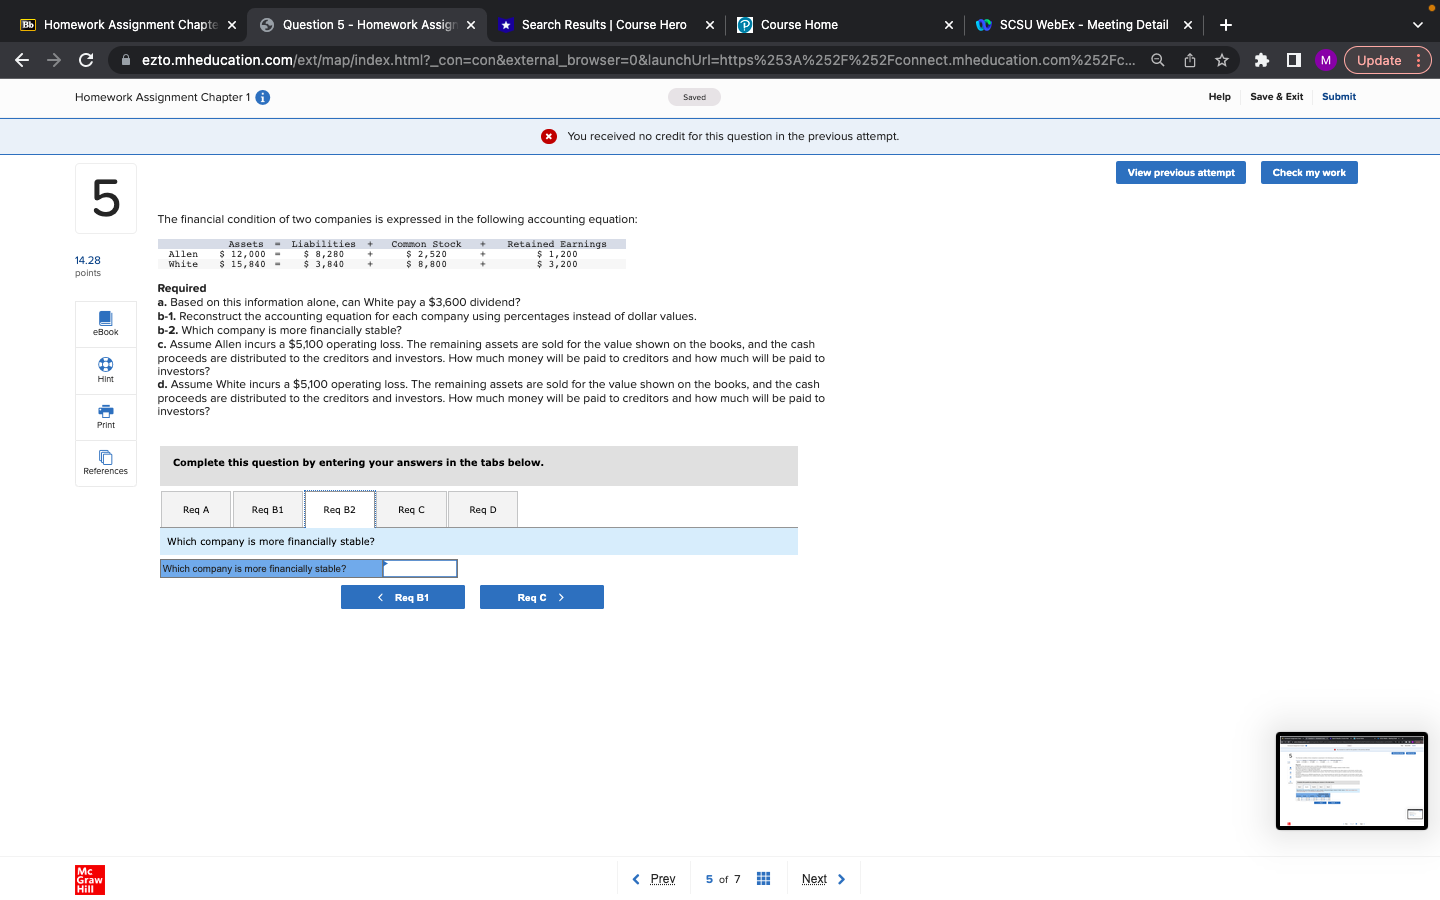Open a new browser tab with plus
This screenshot has width=1440, height=900.
click(1226, 25)
